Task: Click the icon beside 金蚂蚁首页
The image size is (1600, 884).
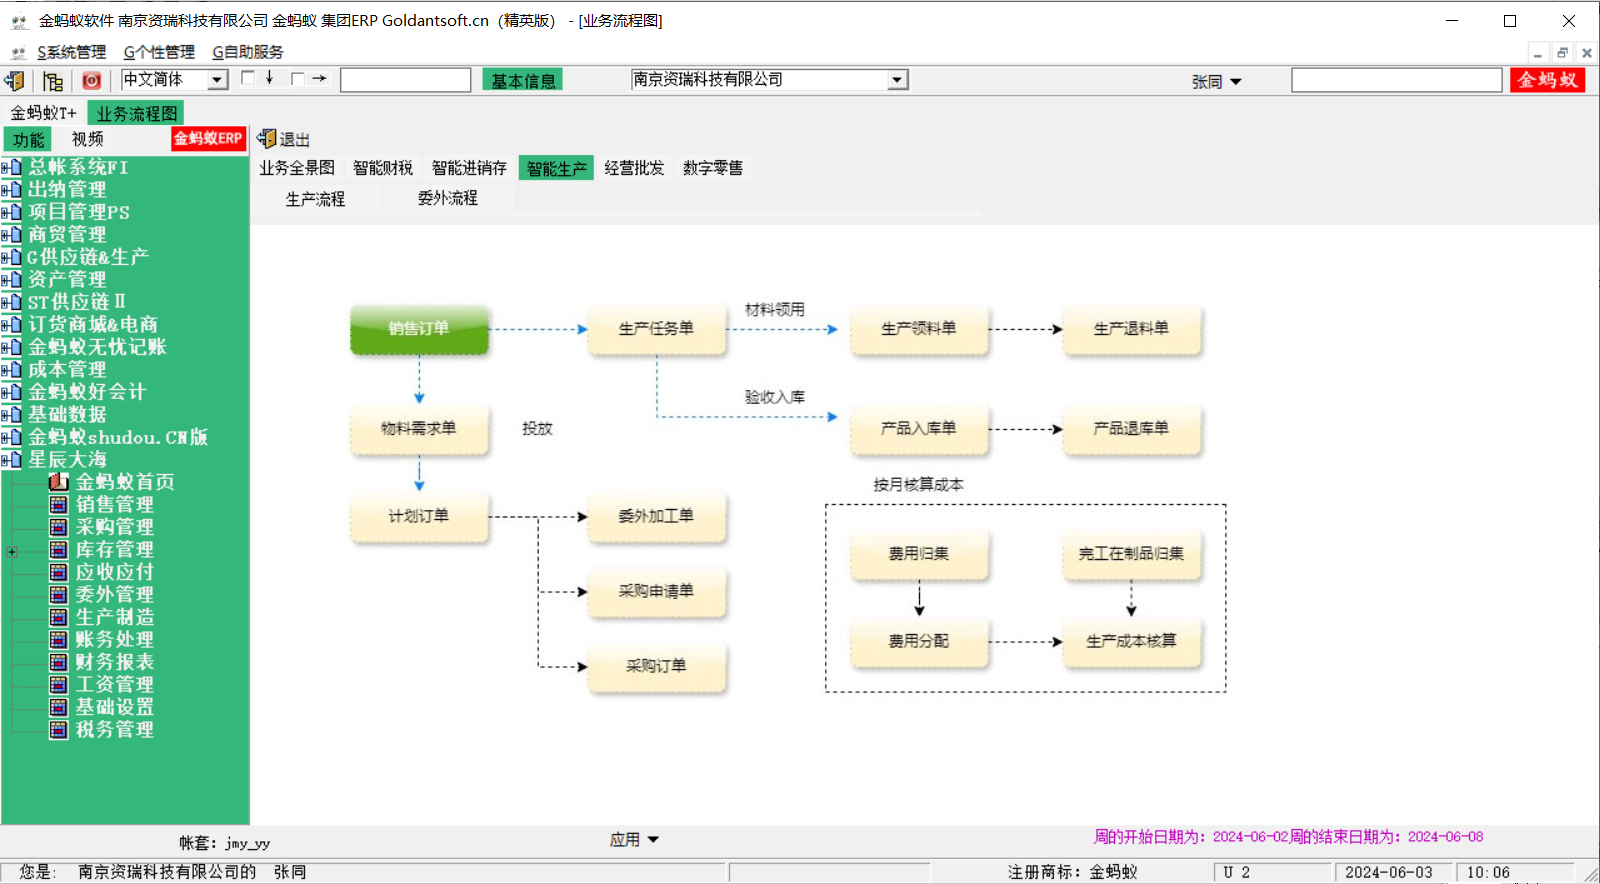Action: (59, 482)
